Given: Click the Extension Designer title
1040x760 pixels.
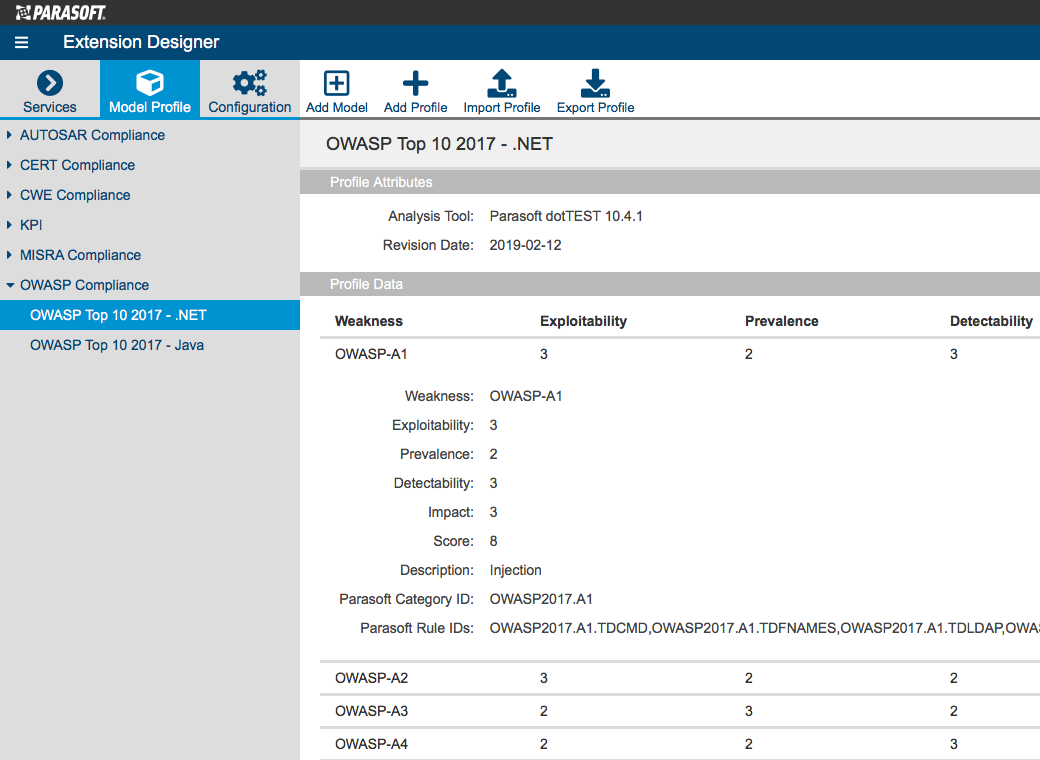Looking at the screenshot, I should coord(141,42).
